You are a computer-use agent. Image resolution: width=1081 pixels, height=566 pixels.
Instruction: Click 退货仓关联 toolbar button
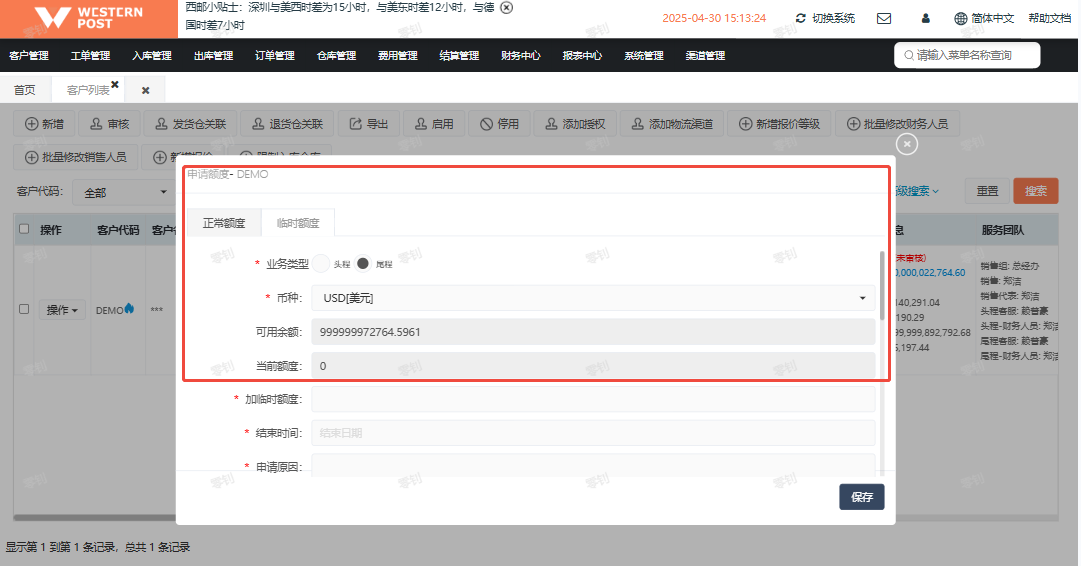click(x=287, y=124)
